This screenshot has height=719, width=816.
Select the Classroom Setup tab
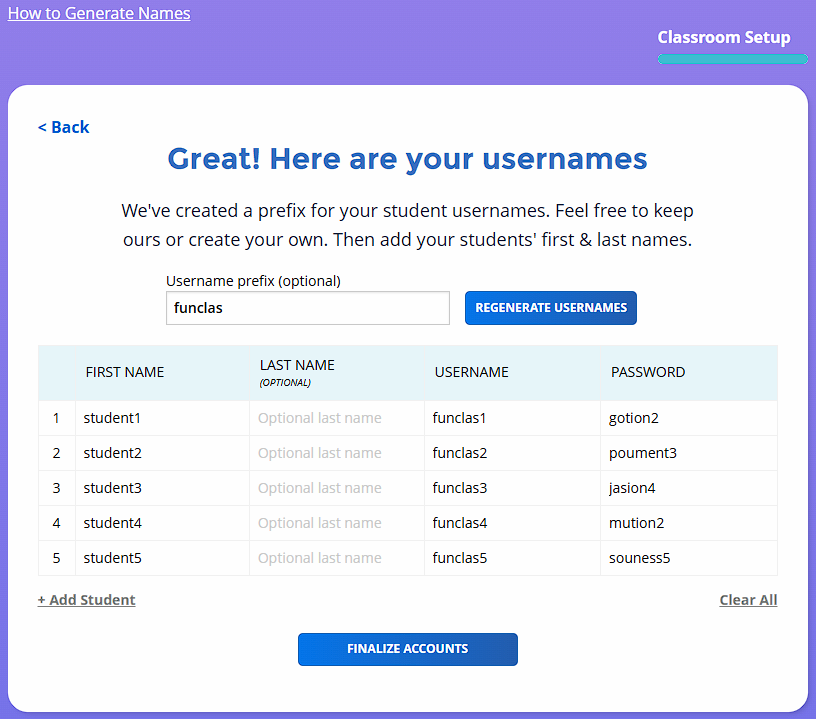[723, 38]
